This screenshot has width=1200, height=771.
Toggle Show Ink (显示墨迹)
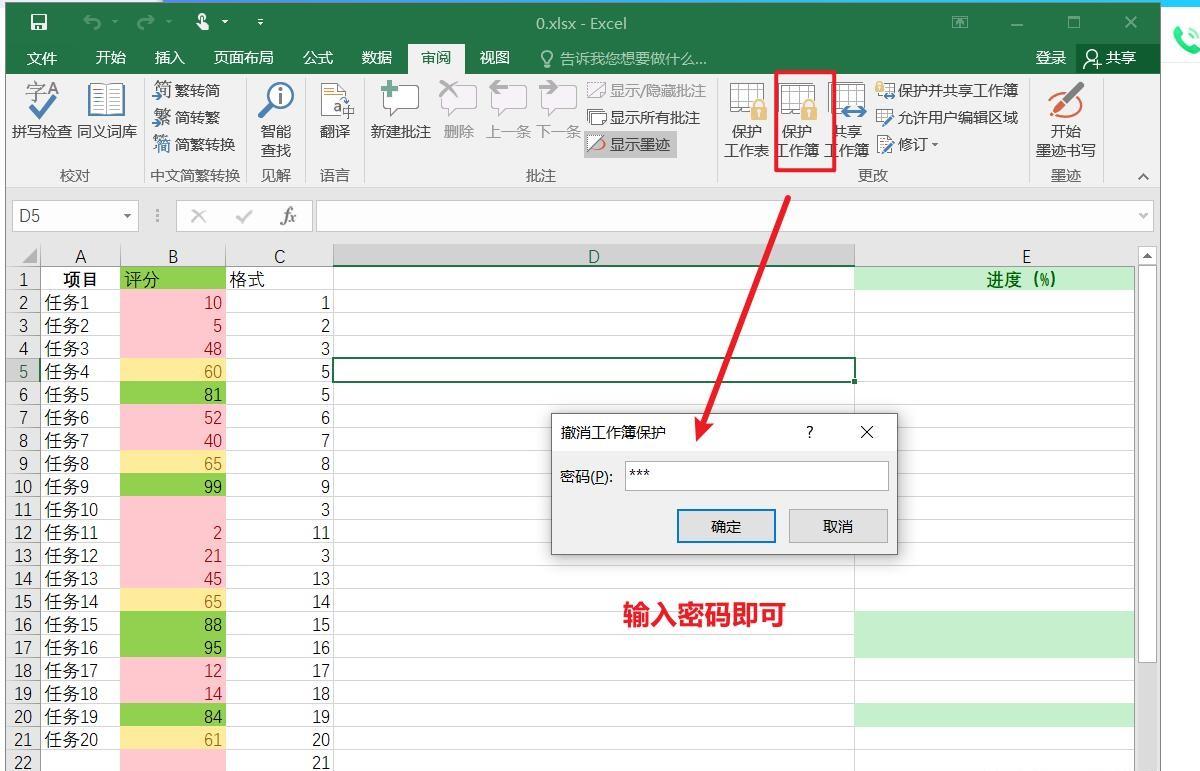(x=630, y=145)
